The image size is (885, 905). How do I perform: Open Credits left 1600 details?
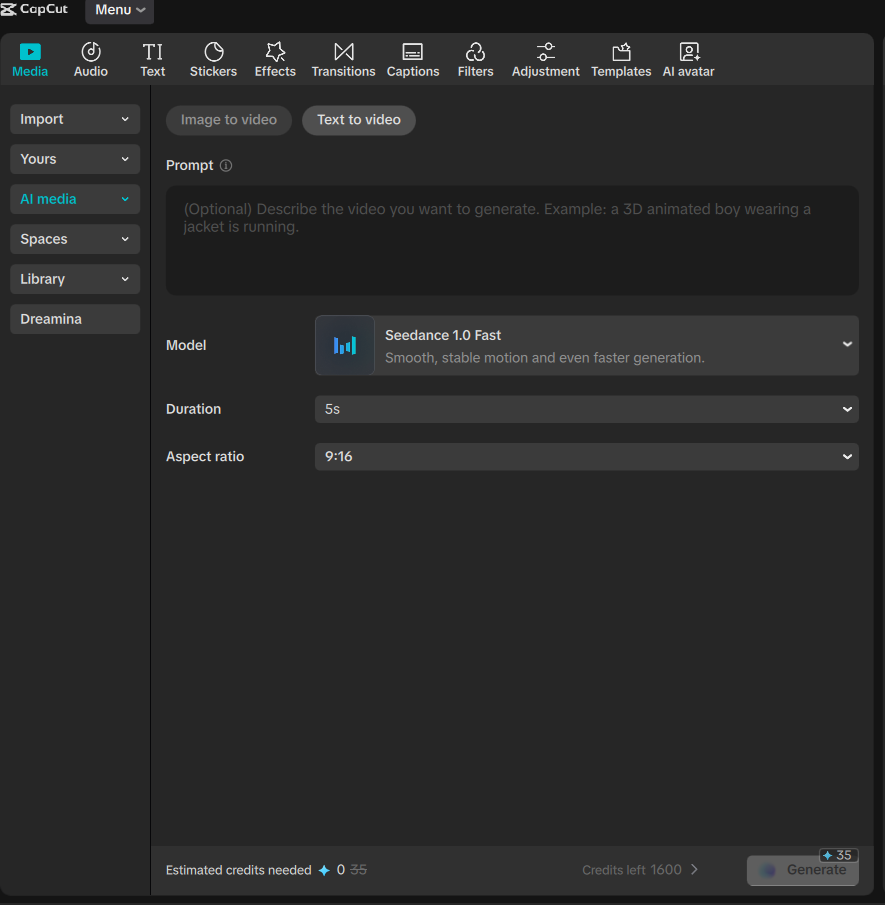[640, 870]
